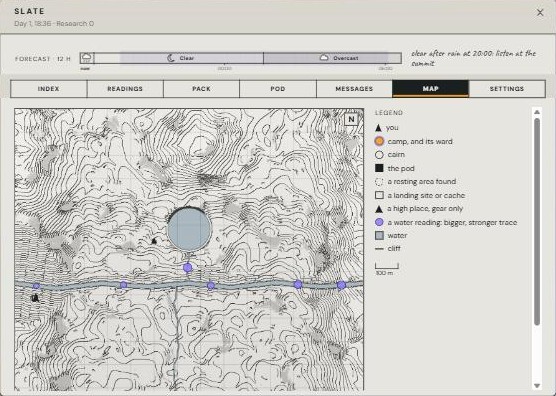Screen dimensions: 556x396
Task: Click the water reading marker below the lake
Action: tap(188, 268)
